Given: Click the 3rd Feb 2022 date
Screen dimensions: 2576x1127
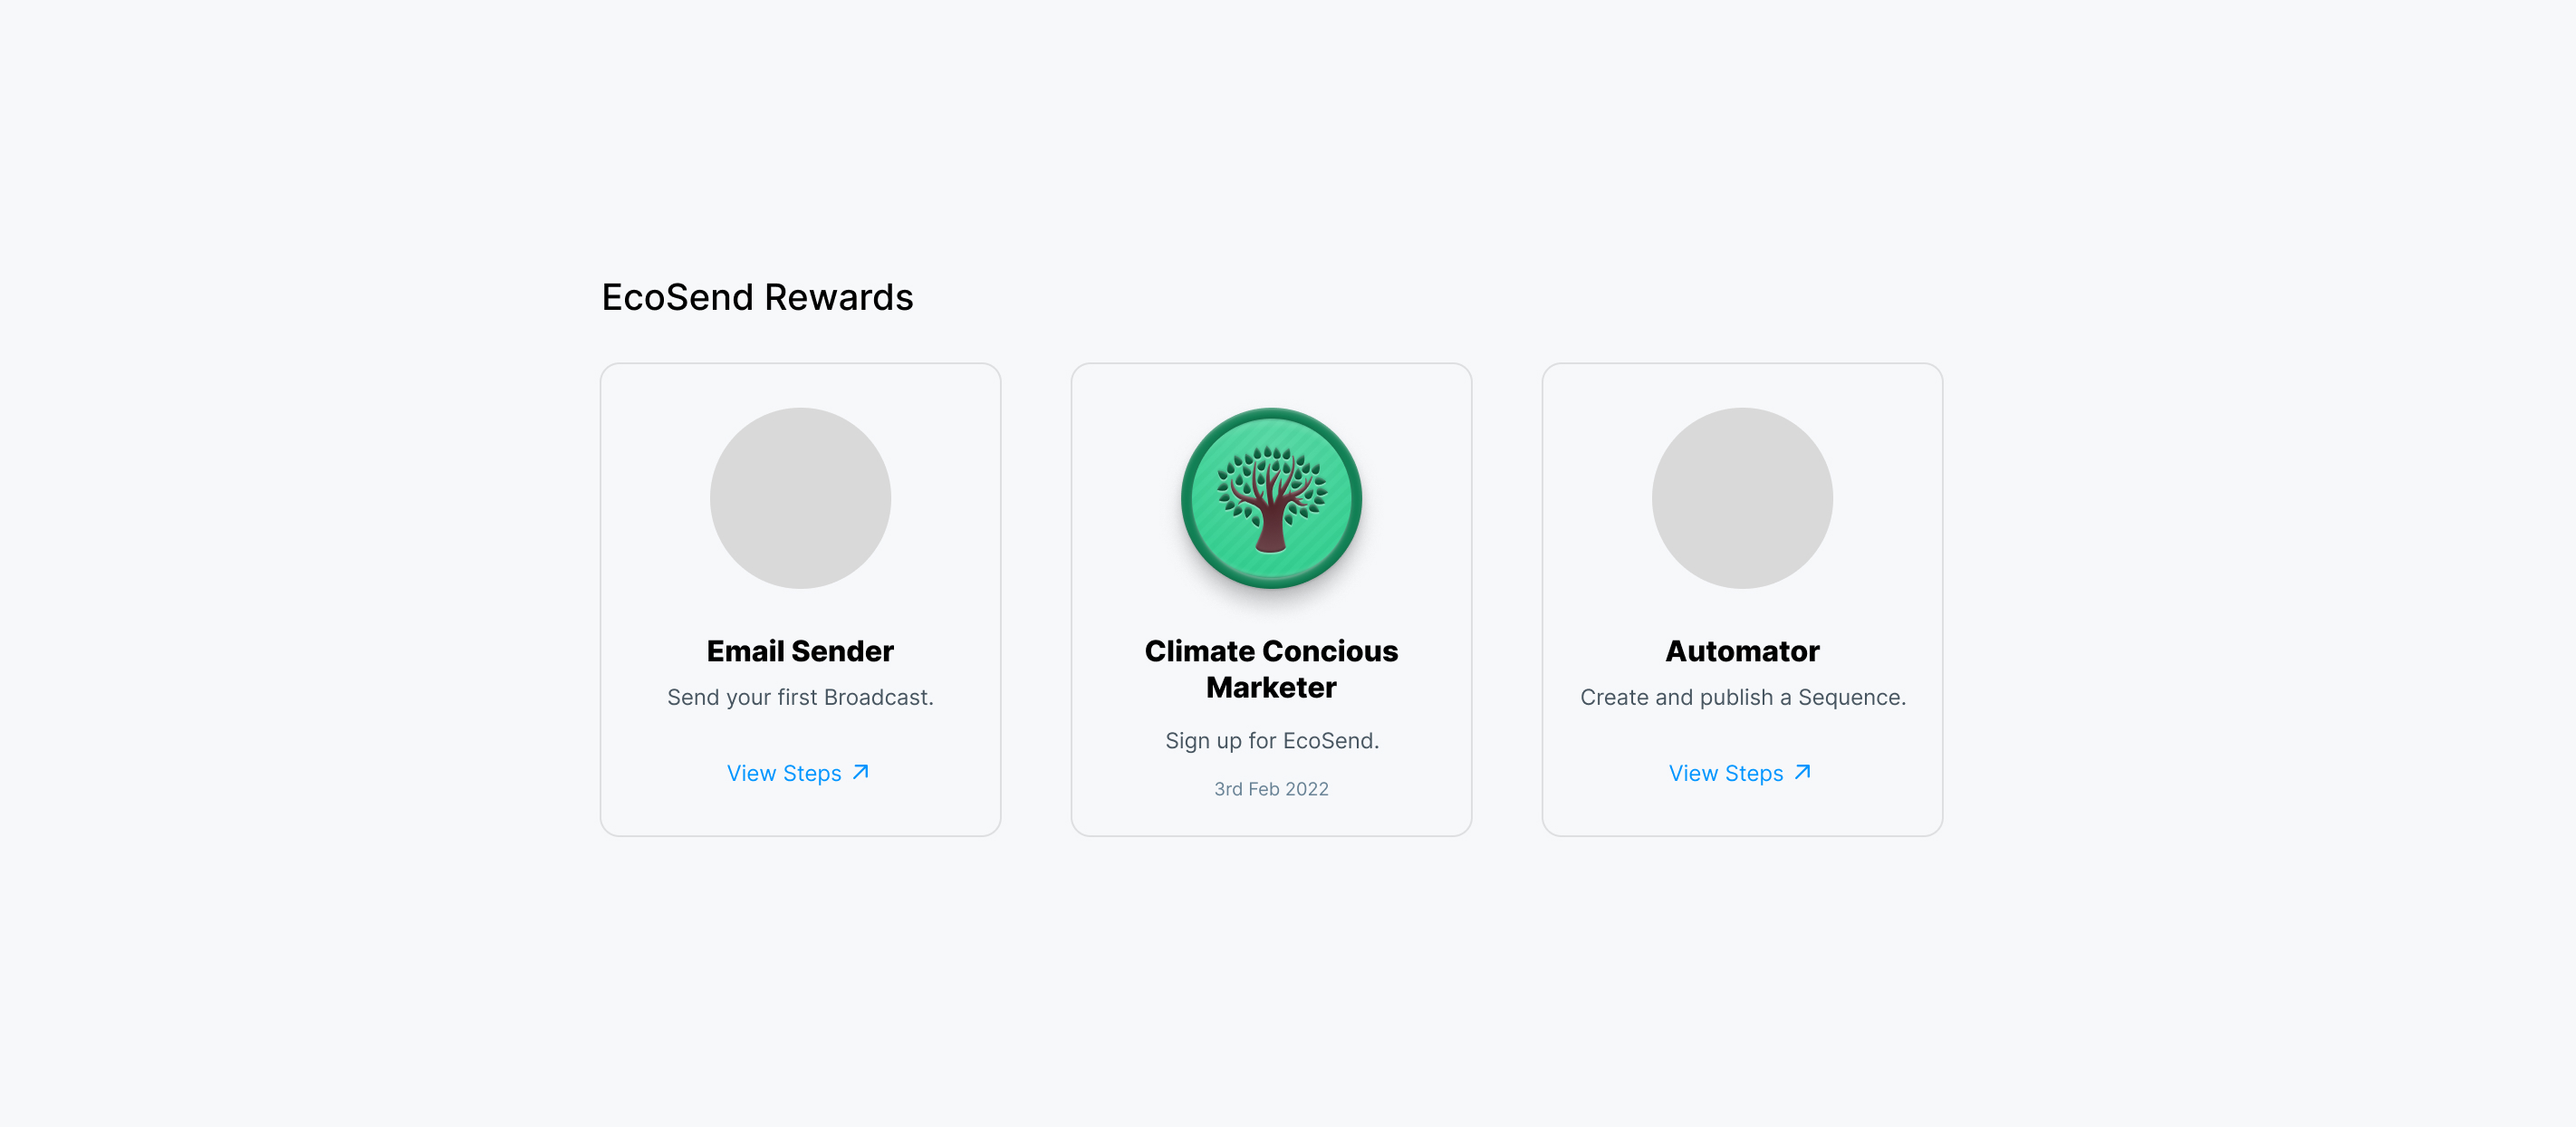Looking at the screenshot, I should [1271, 789].
